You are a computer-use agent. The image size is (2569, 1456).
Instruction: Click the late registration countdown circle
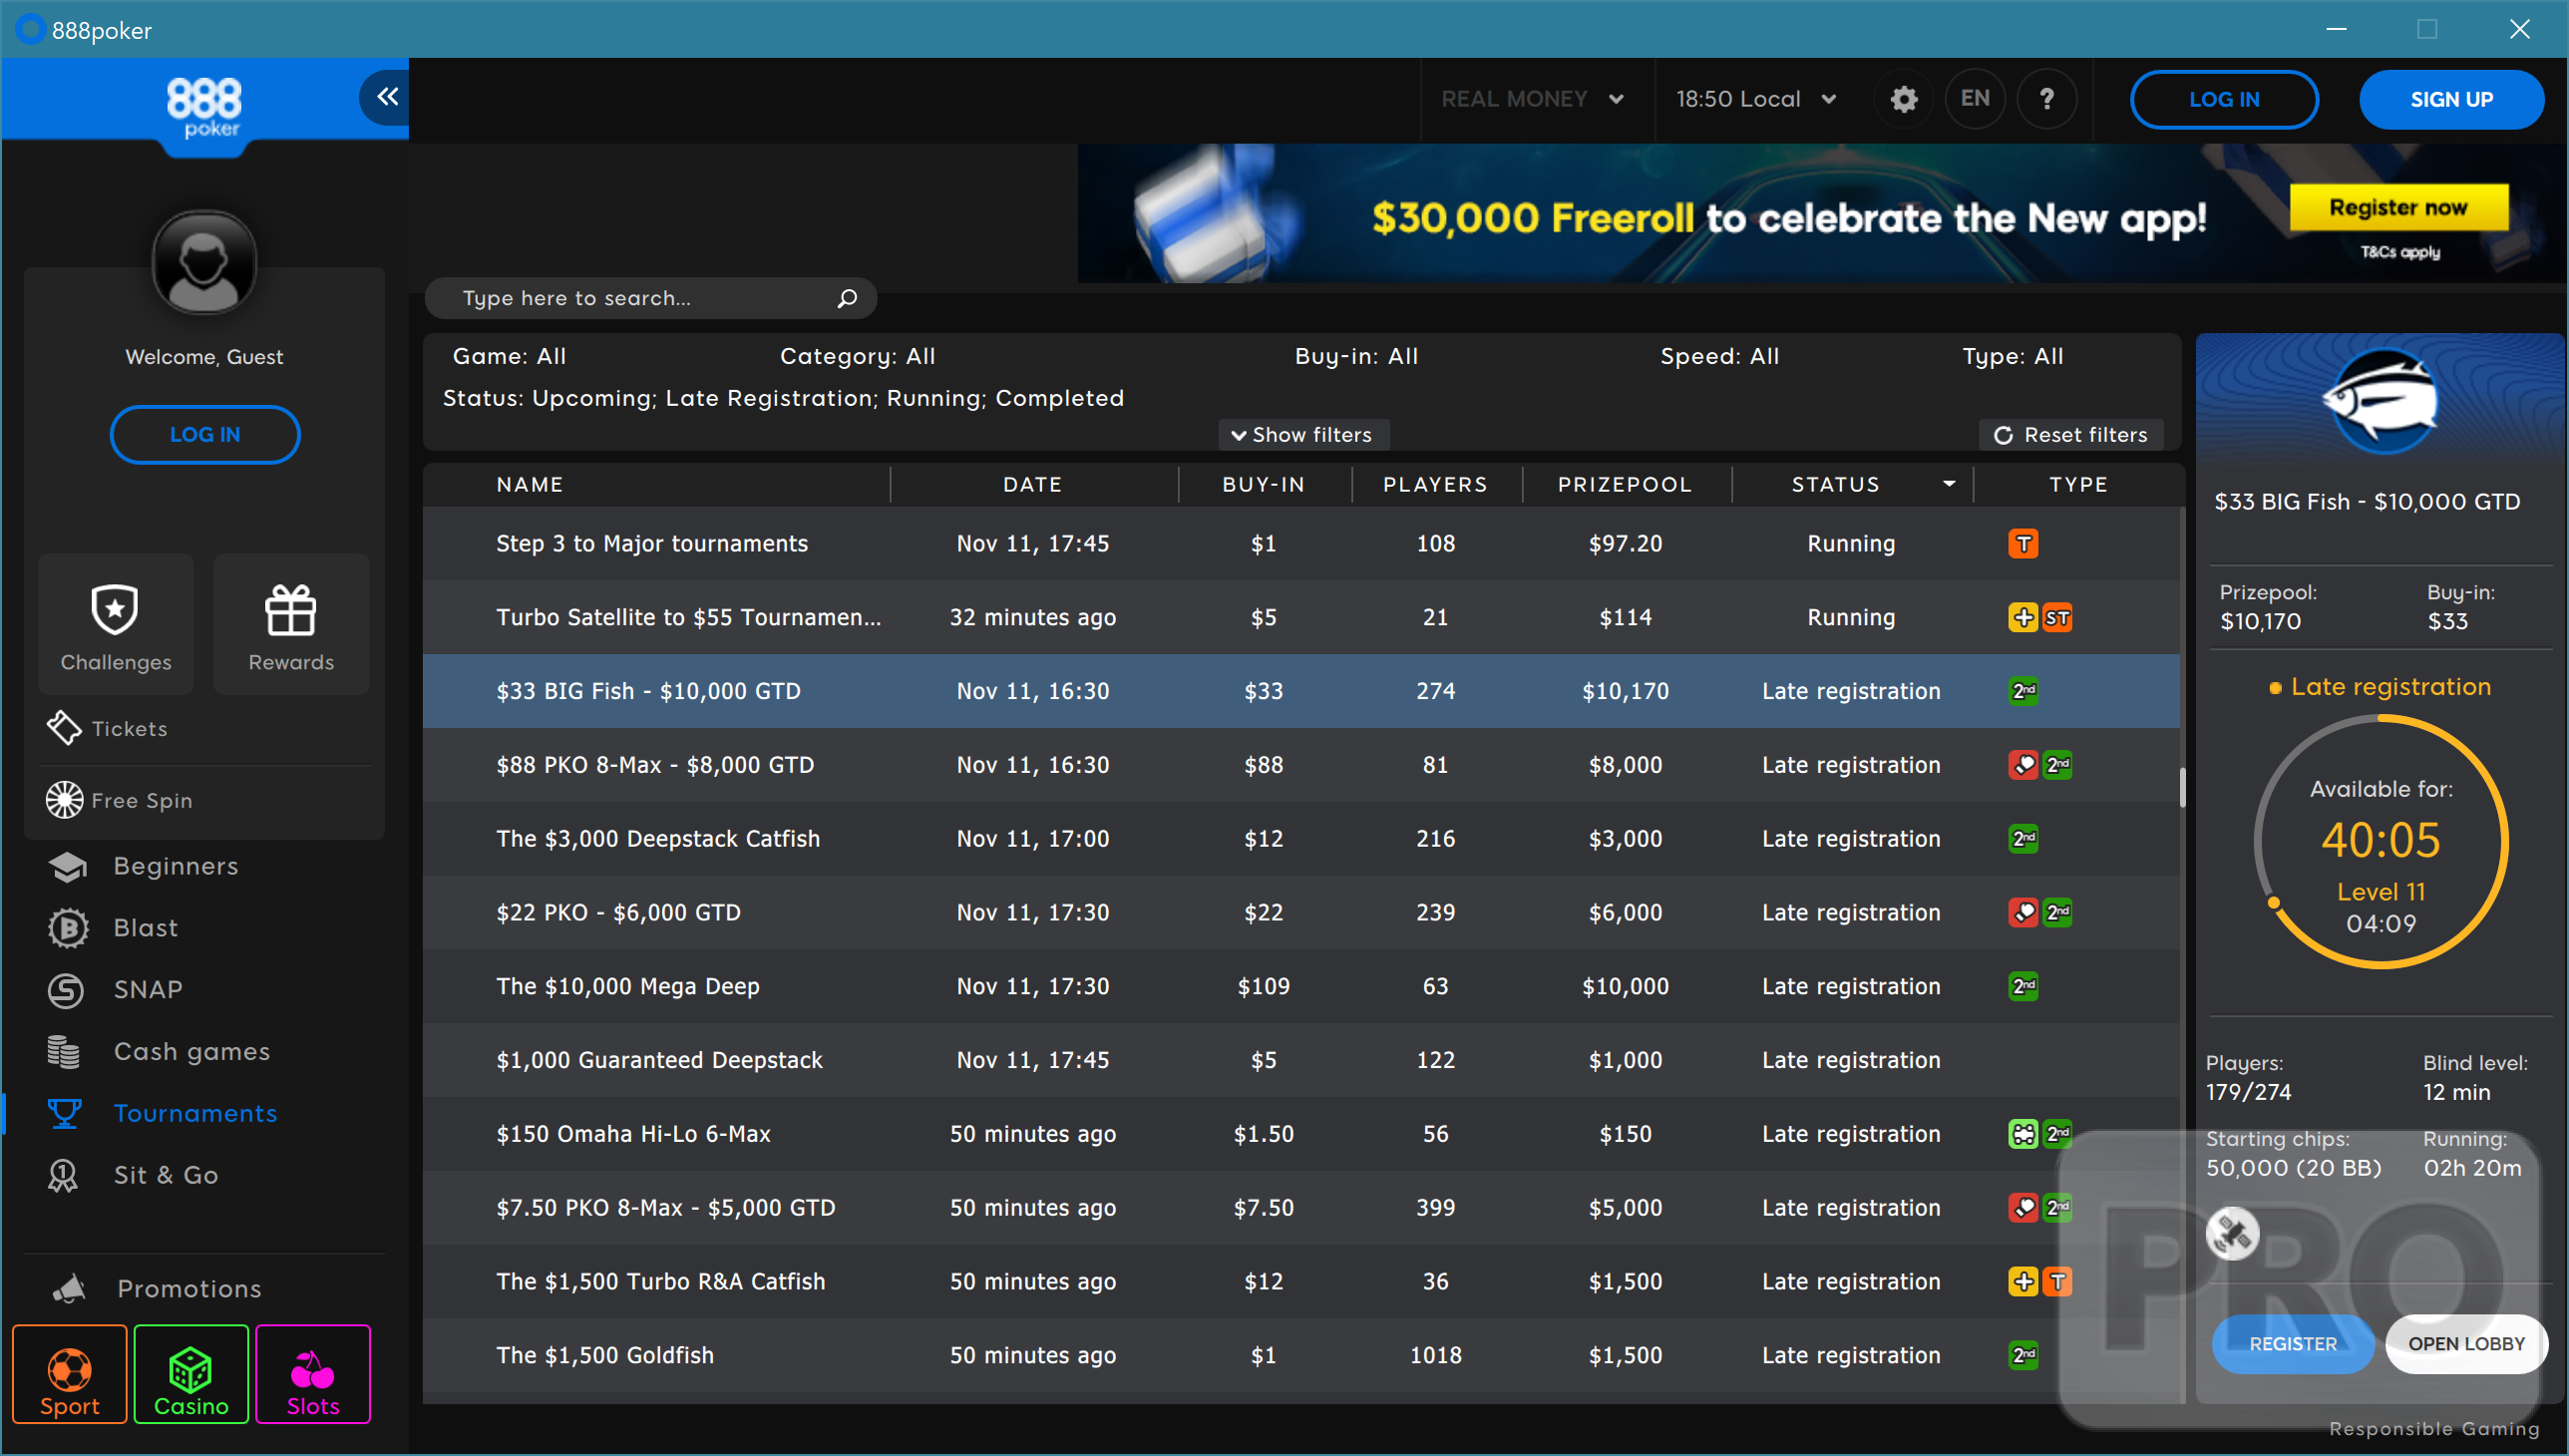[2381, 841]
